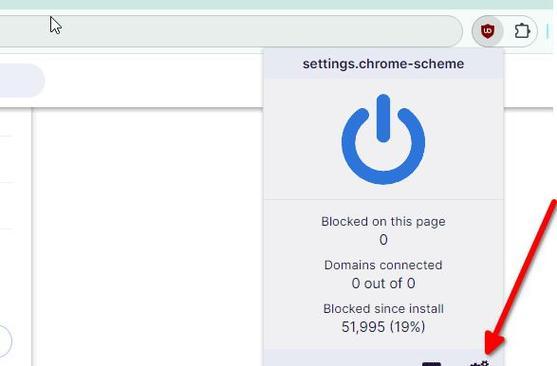Click the zero count under Blocked on this page
The height and width of the screenshot is (366, 557).
click(x=383, y=240)
